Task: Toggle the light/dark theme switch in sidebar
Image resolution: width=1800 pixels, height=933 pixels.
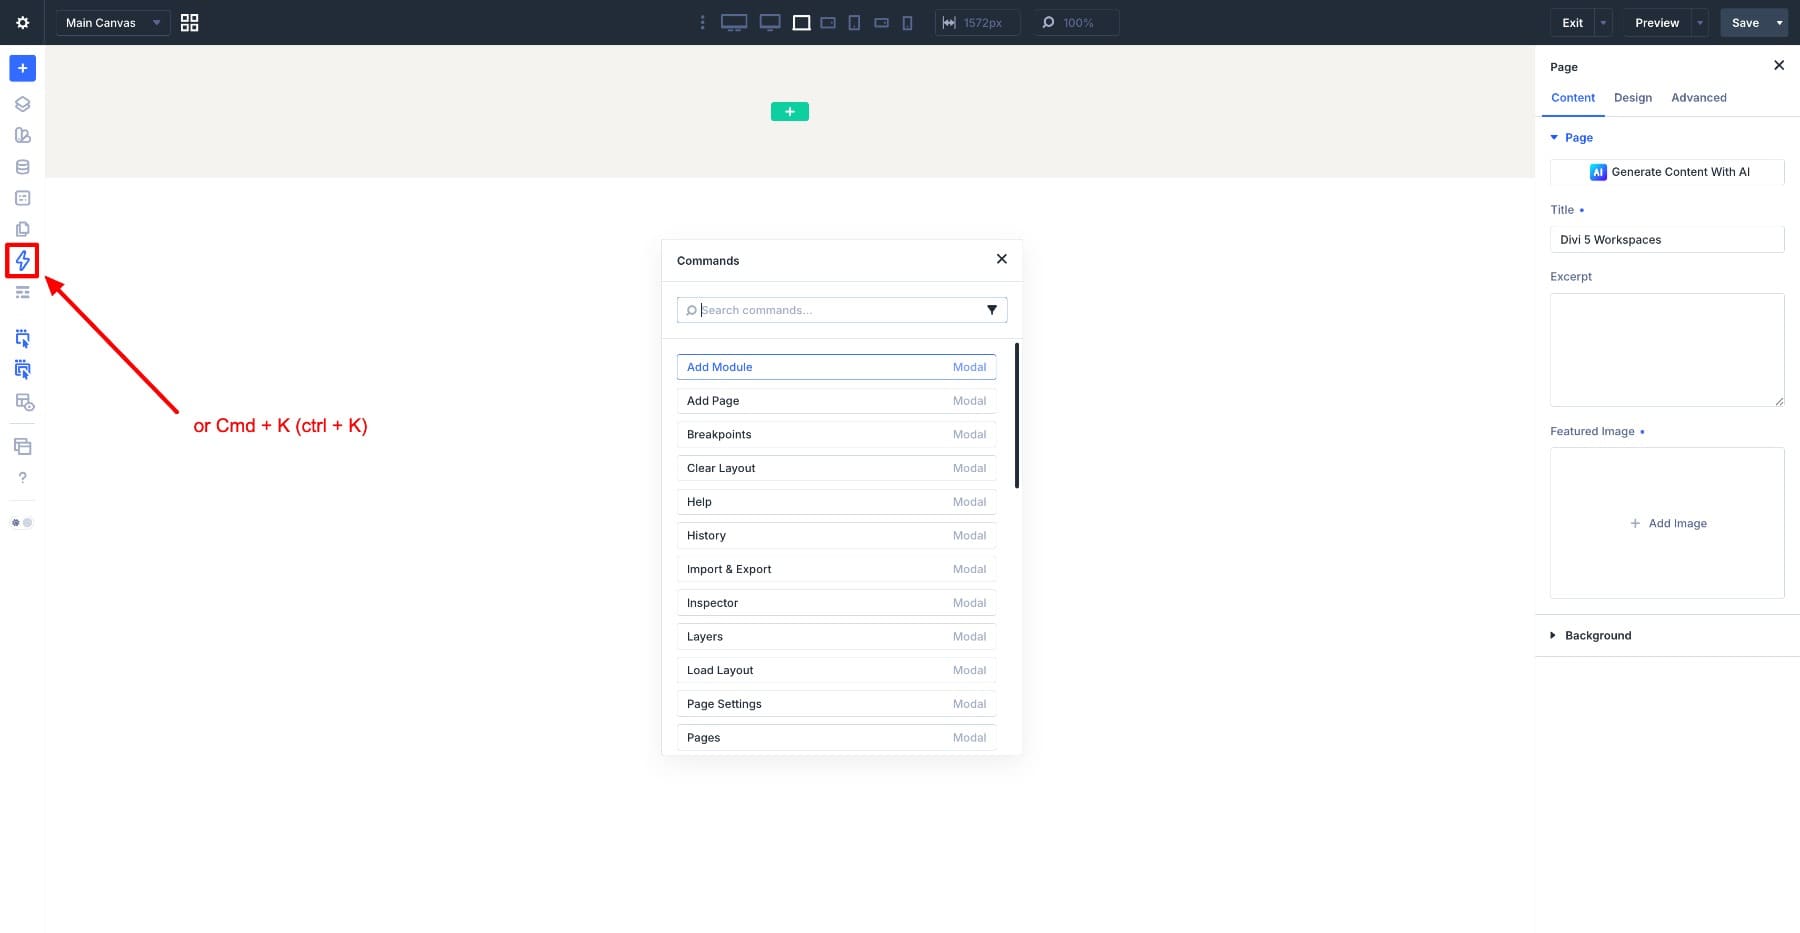Action: [22, 522]
